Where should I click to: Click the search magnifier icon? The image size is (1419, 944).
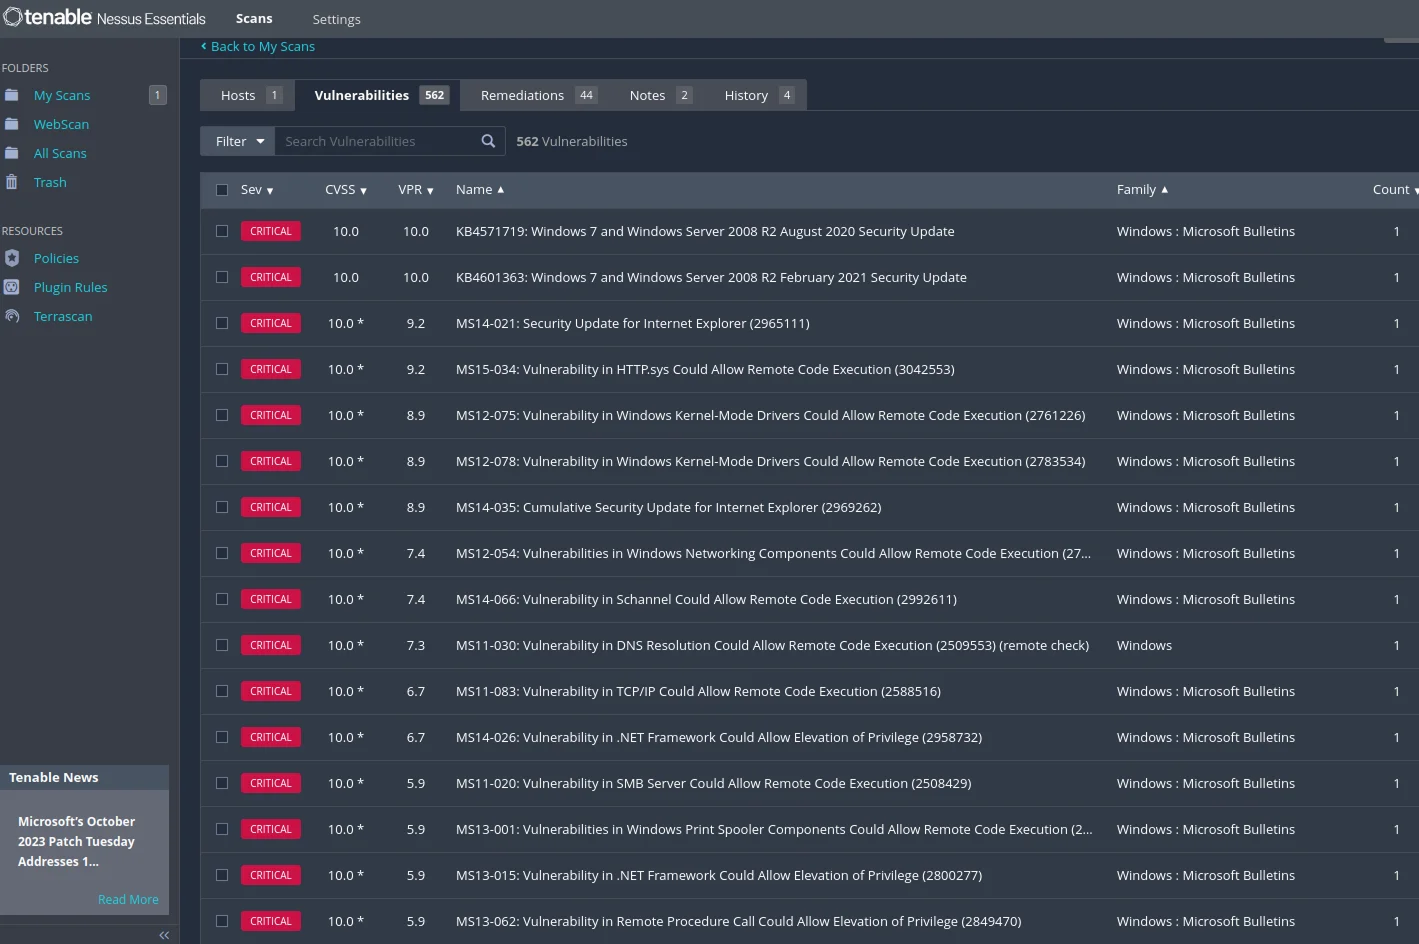[x=488, y=141]
